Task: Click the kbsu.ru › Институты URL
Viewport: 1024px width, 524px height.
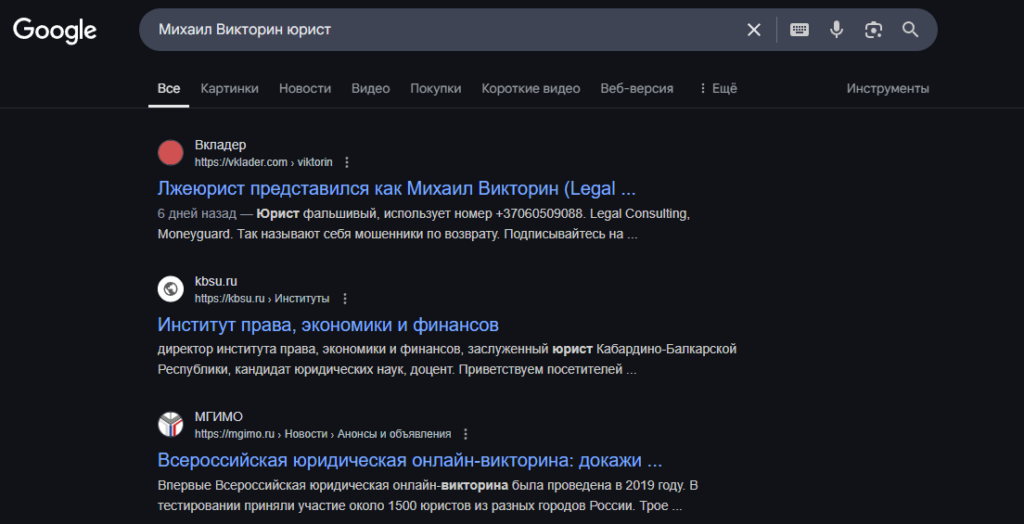Action: click(x=262, y=299)
